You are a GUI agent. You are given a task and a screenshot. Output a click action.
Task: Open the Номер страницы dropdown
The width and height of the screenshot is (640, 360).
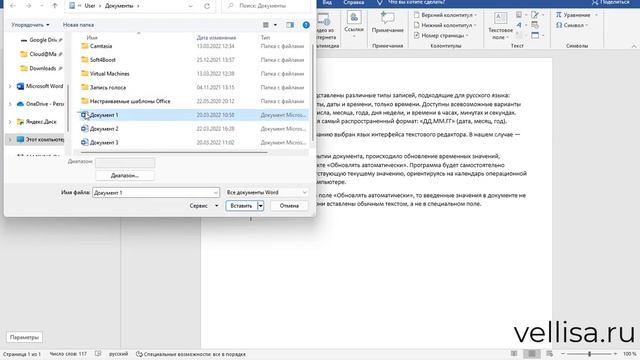(x=441, y=36)
